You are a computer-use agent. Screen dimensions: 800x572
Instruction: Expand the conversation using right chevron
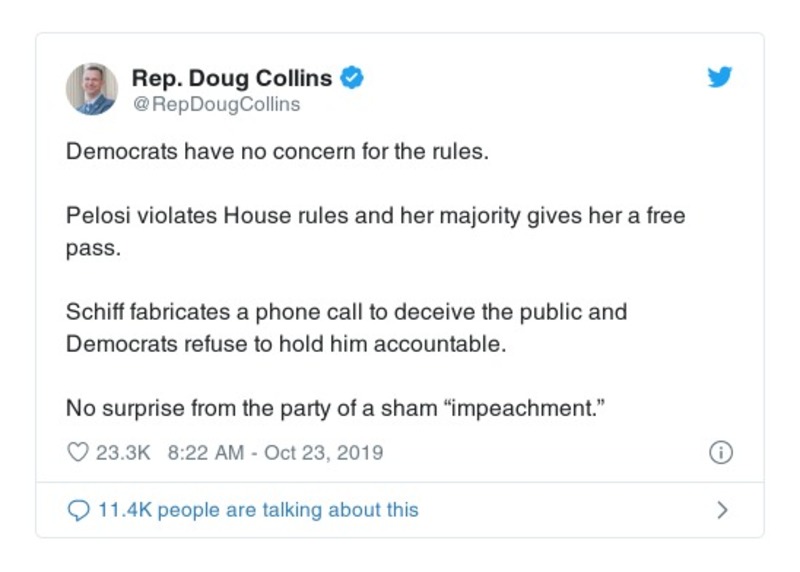(x=722, y=510)
